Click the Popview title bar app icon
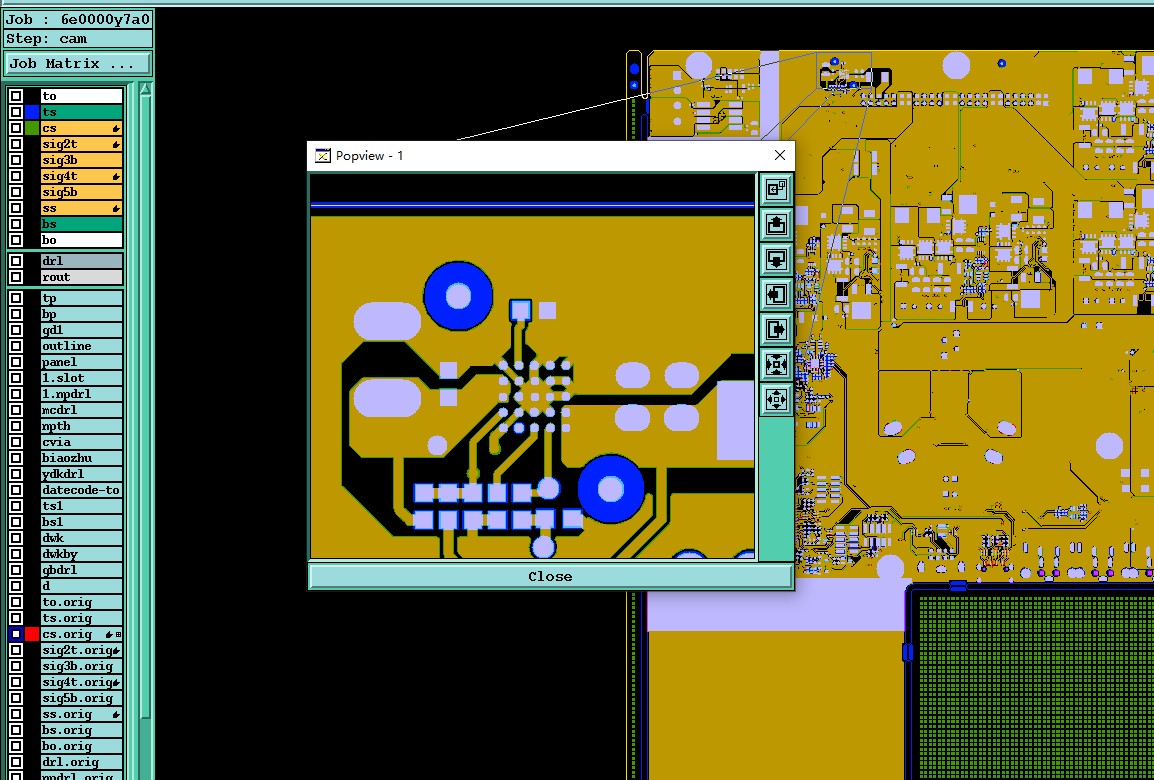 322,155
